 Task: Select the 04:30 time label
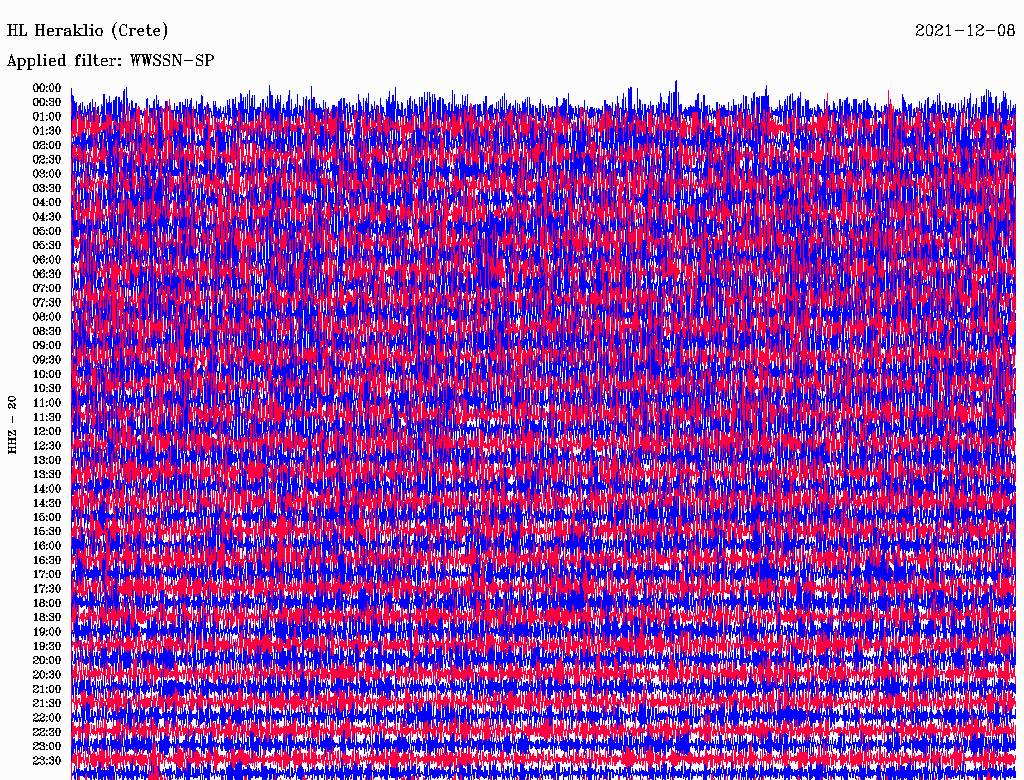click(46, 217)
